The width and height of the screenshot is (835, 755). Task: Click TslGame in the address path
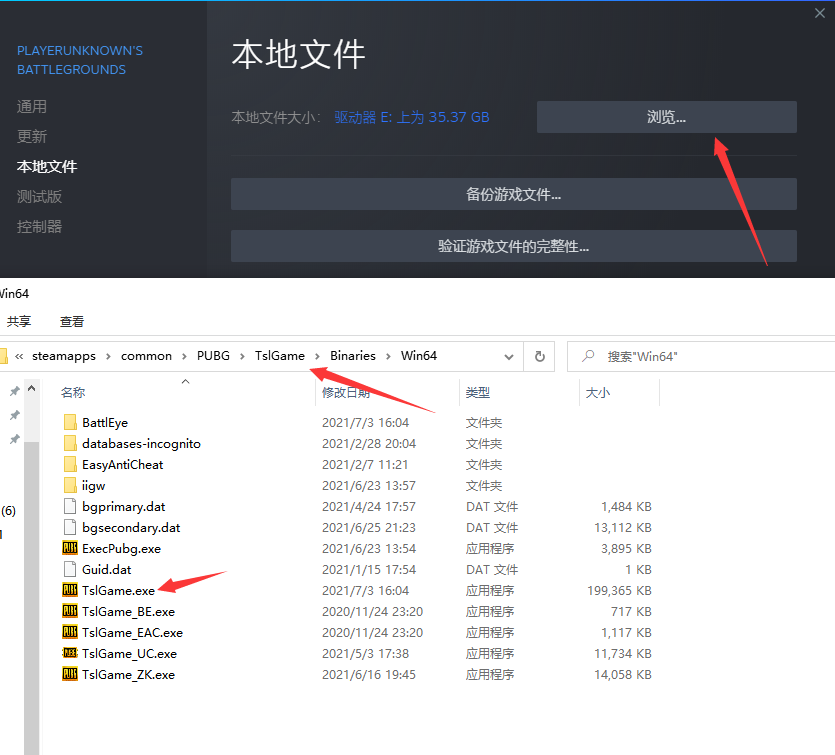(280, 356)
